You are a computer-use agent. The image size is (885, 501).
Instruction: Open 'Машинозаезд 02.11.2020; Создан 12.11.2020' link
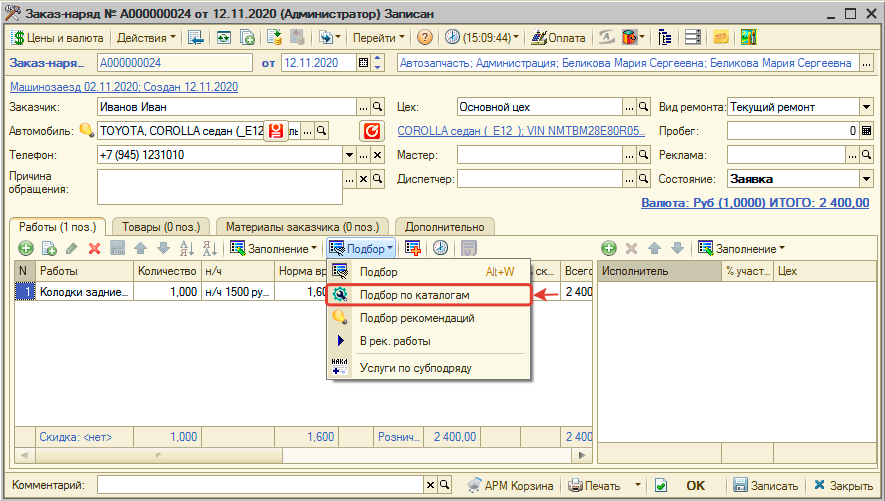124,87
